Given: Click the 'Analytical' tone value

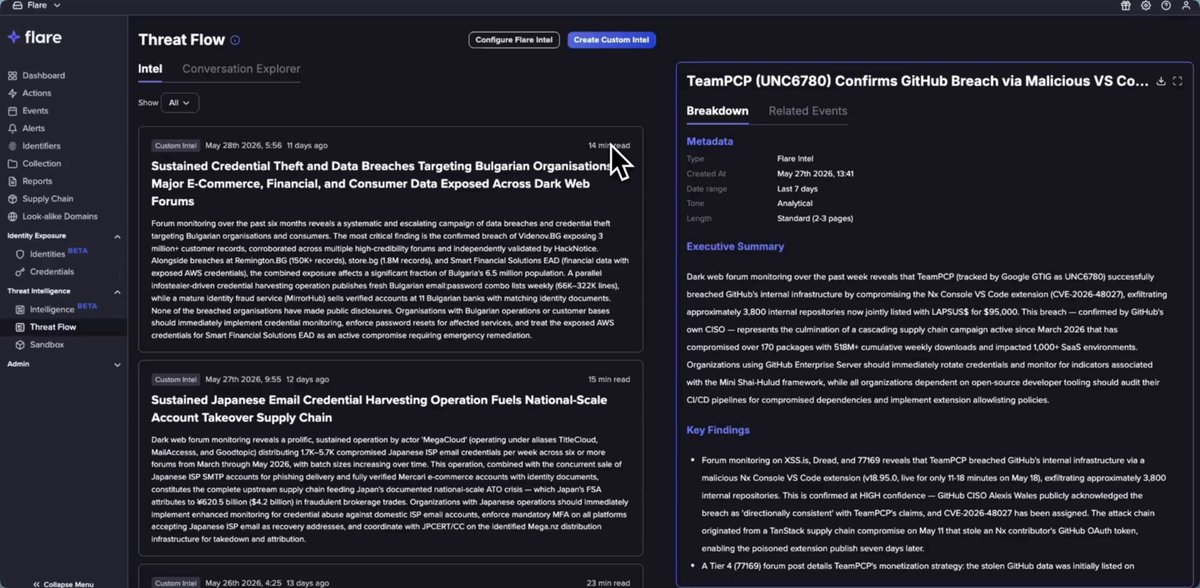Looking at the screenshot, I should point(794,203).
